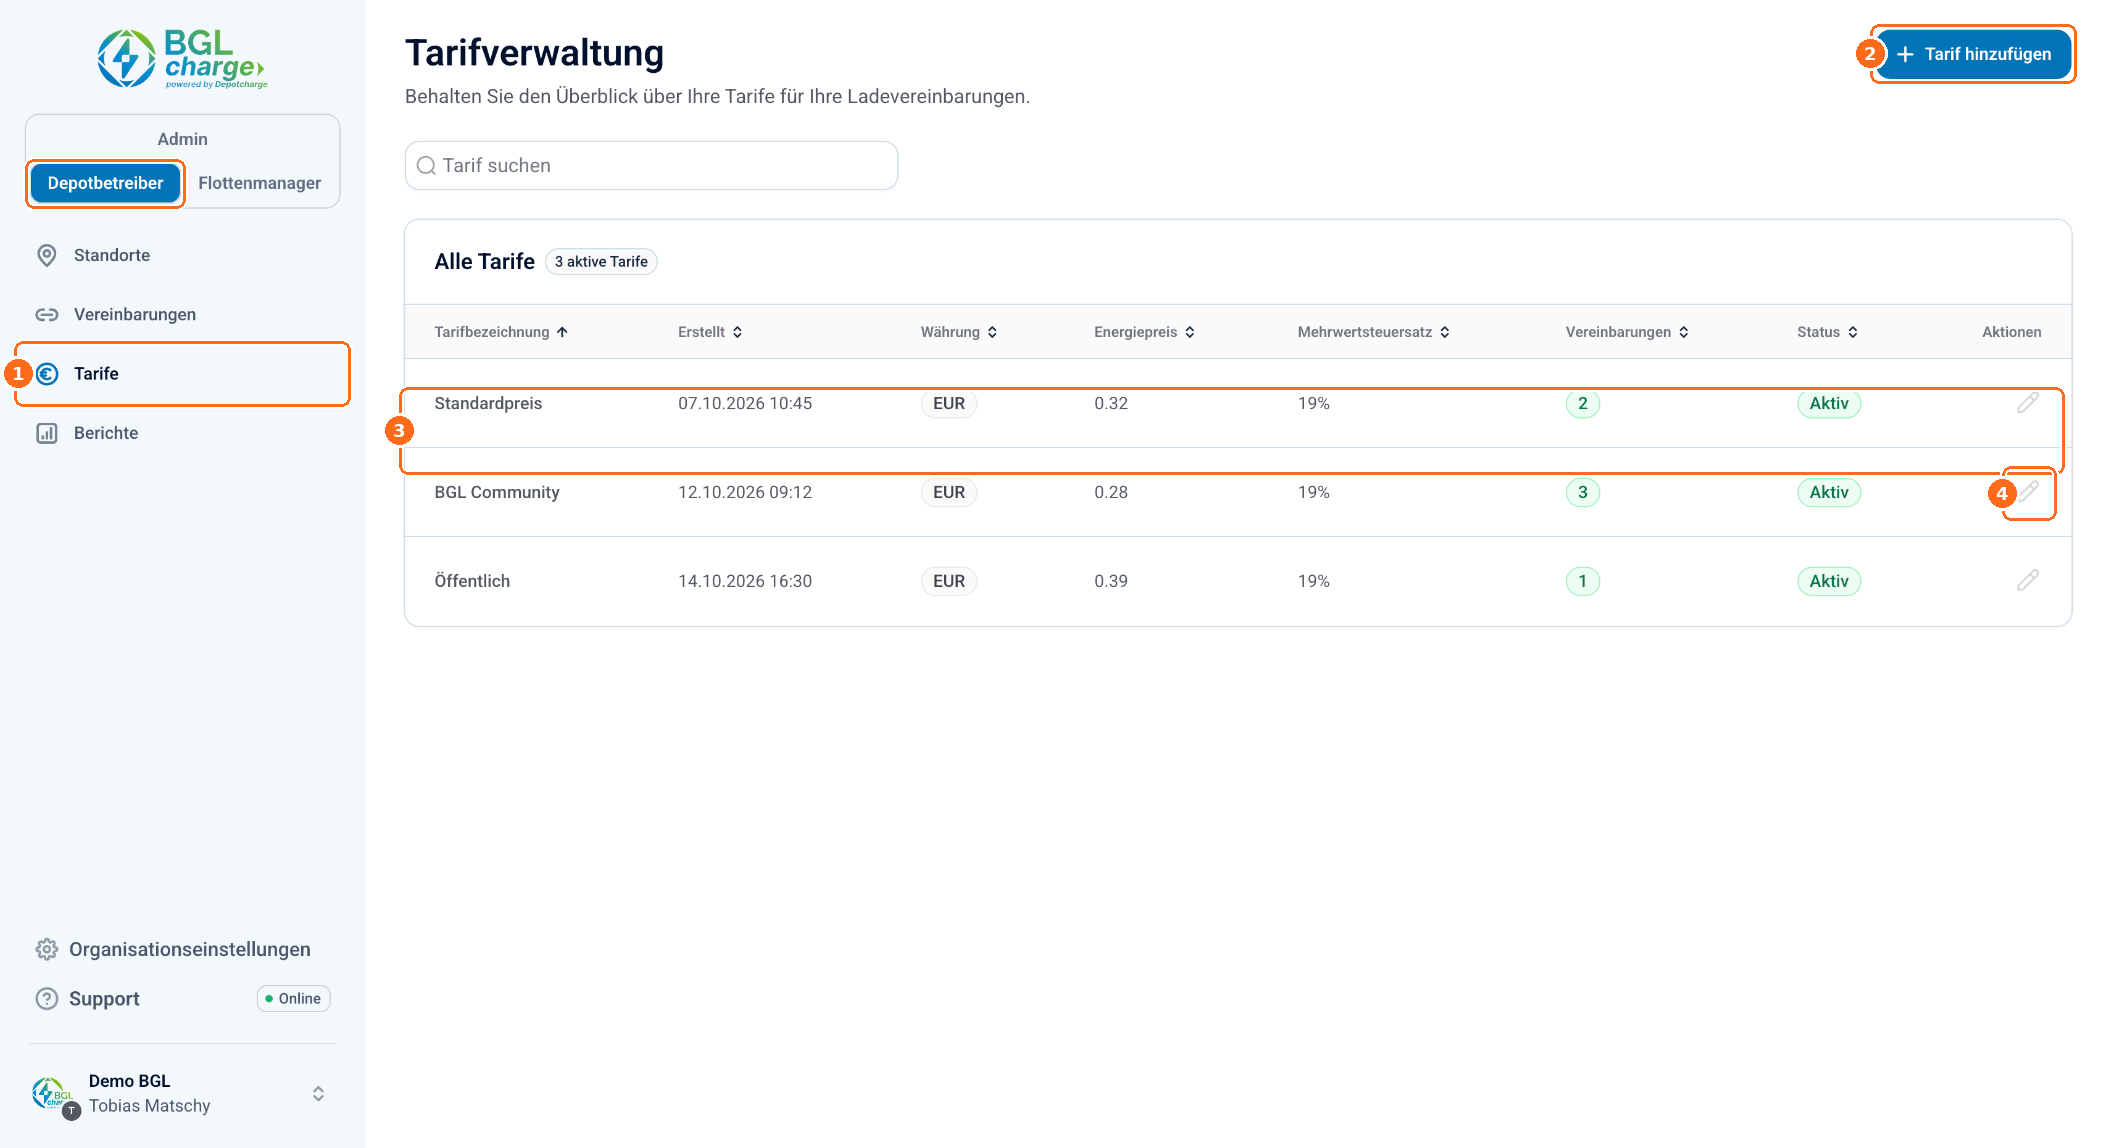Click the 3 aktive Tarife badge
This screenshot has width=2111, height=1148.
pyautogui.click(x=601, y=262)
